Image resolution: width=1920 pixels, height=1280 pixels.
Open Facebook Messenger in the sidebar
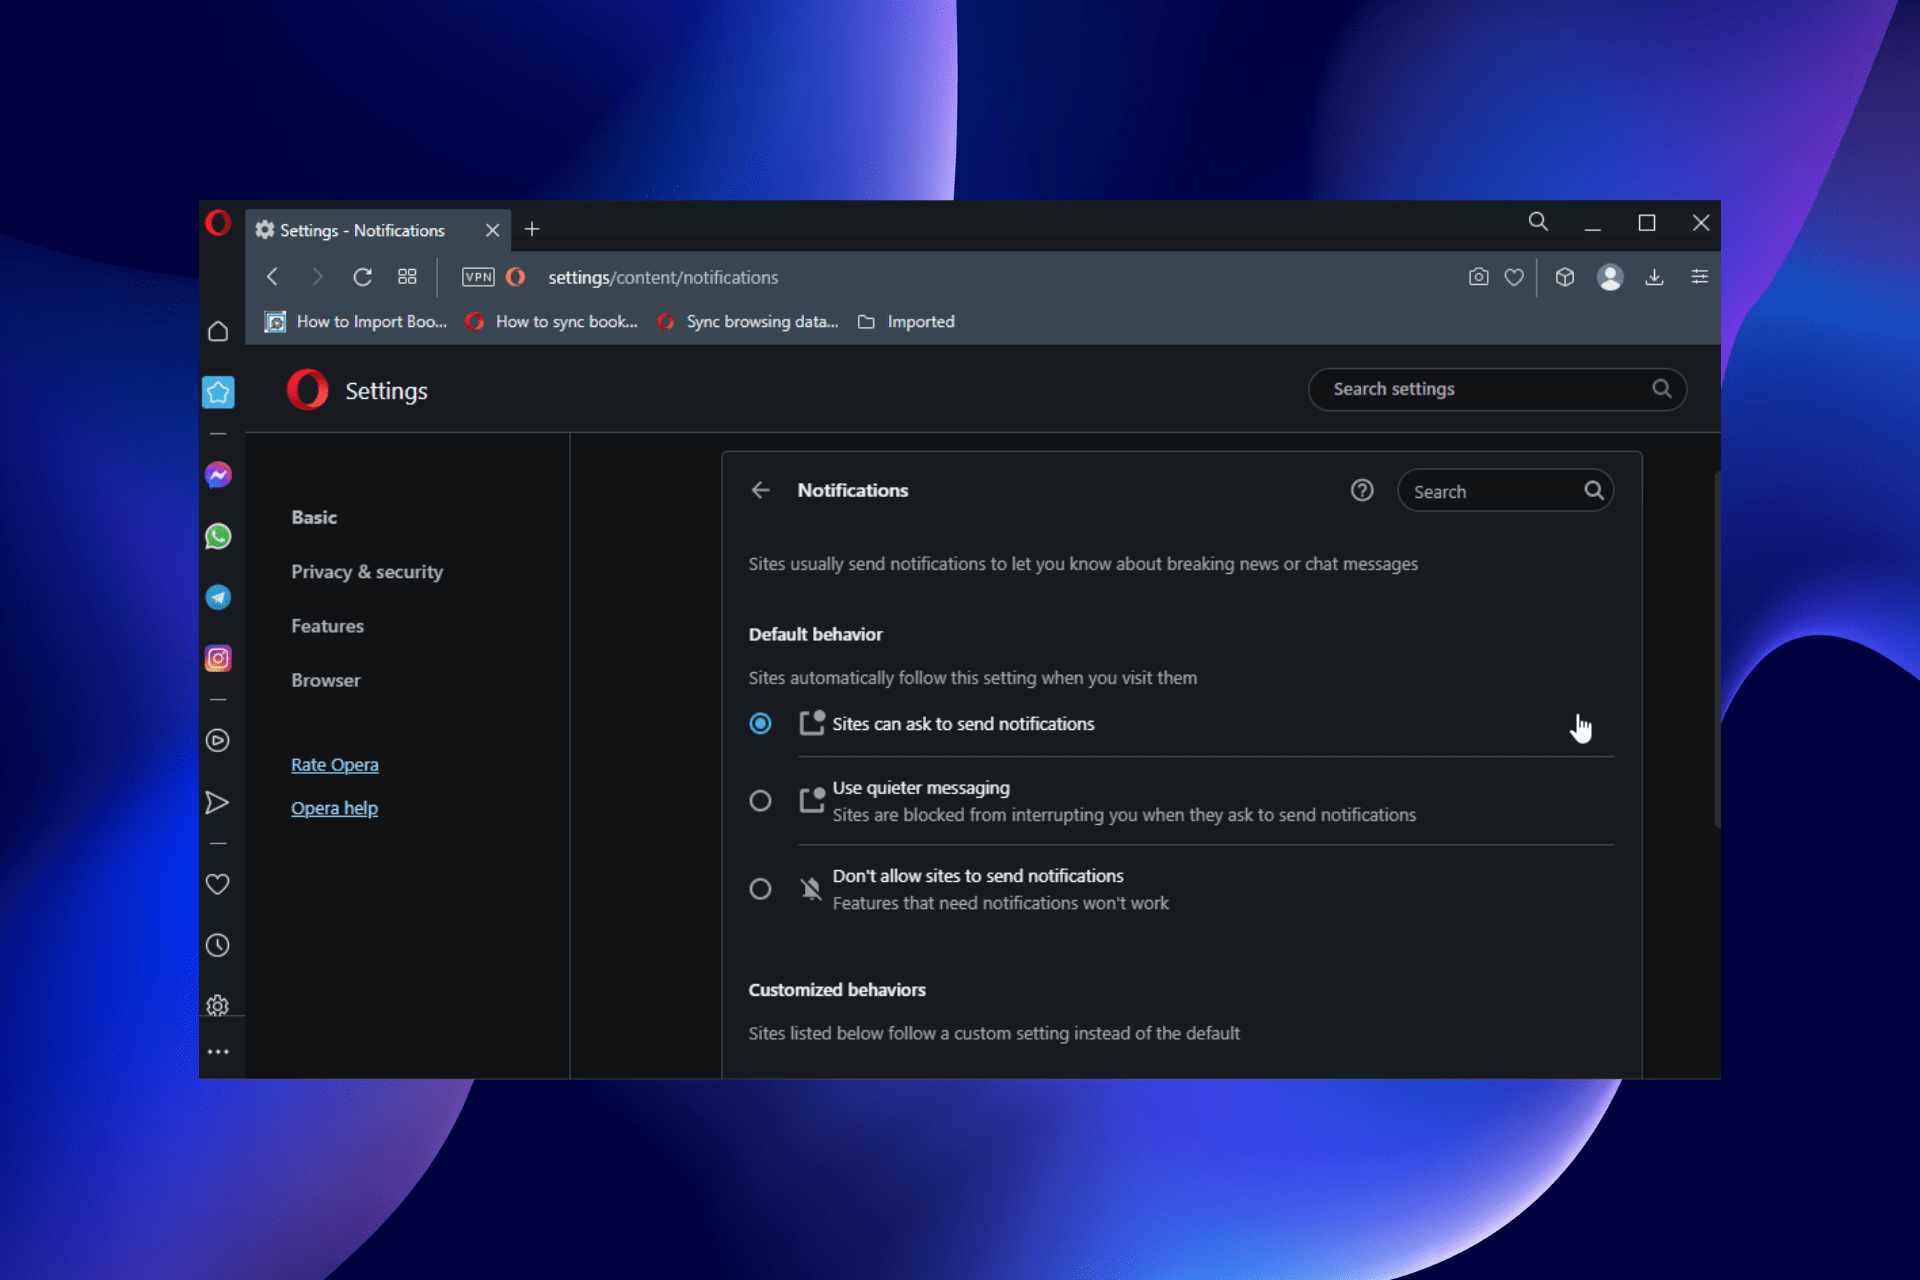[218, 475]
